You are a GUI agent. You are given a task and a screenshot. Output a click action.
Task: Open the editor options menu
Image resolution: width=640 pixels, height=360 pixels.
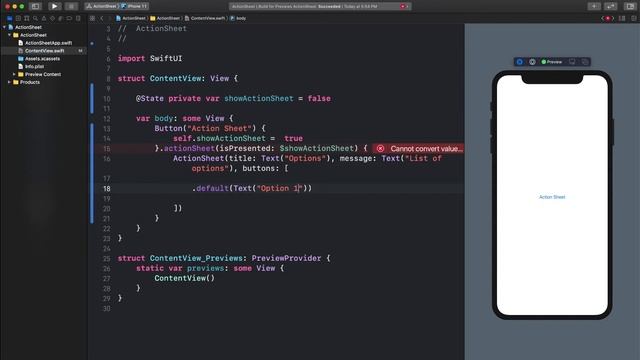(x=622, y=18)
